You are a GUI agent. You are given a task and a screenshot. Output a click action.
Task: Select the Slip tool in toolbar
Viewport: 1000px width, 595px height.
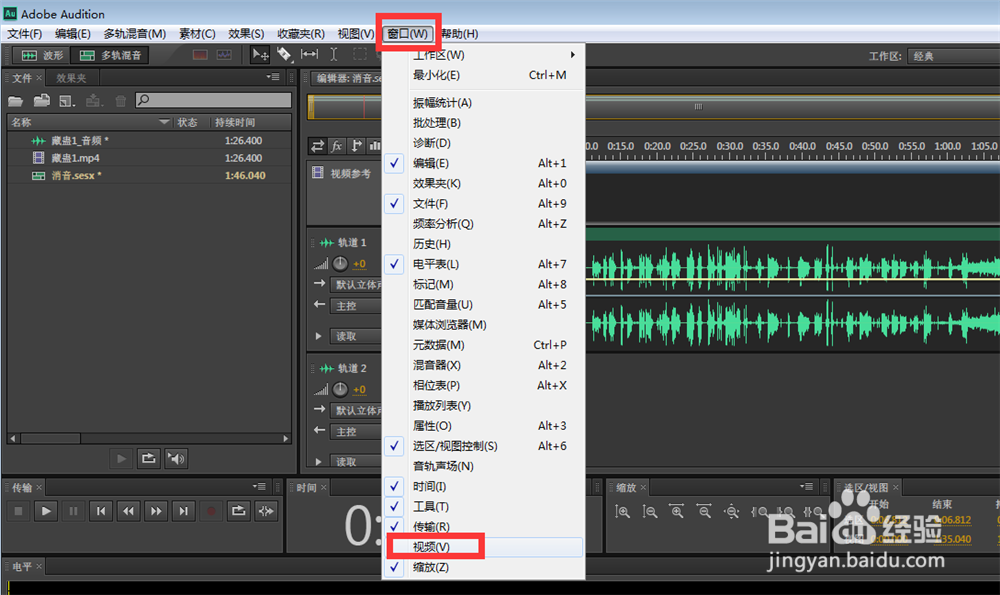click(309, 55)
